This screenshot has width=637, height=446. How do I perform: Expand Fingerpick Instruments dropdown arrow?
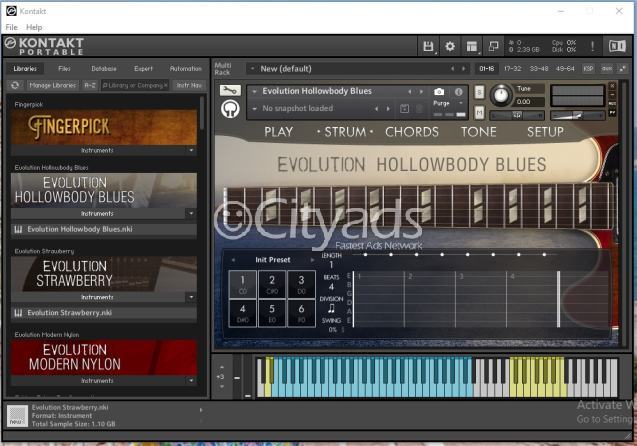pos(191,150)
